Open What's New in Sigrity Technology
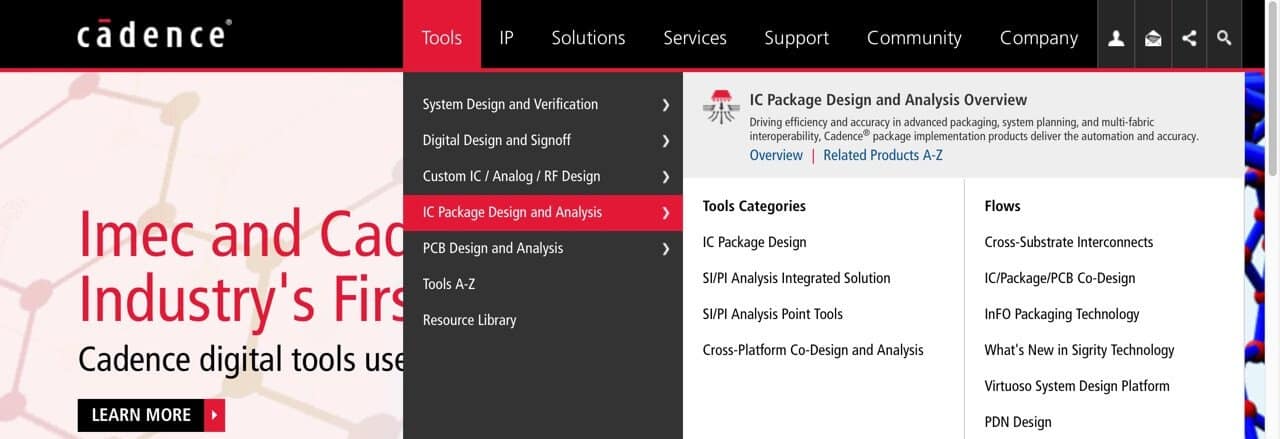 [1080, 350]
